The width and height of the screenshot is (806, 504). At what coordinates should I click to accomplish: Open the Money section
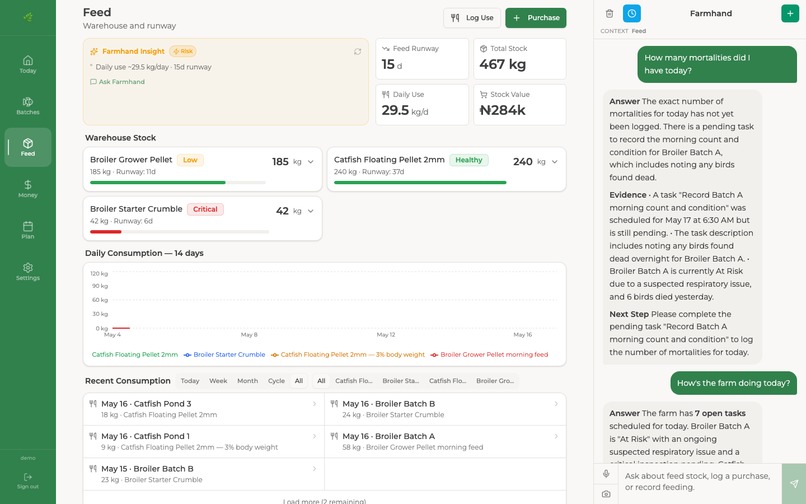coord(28,188)
